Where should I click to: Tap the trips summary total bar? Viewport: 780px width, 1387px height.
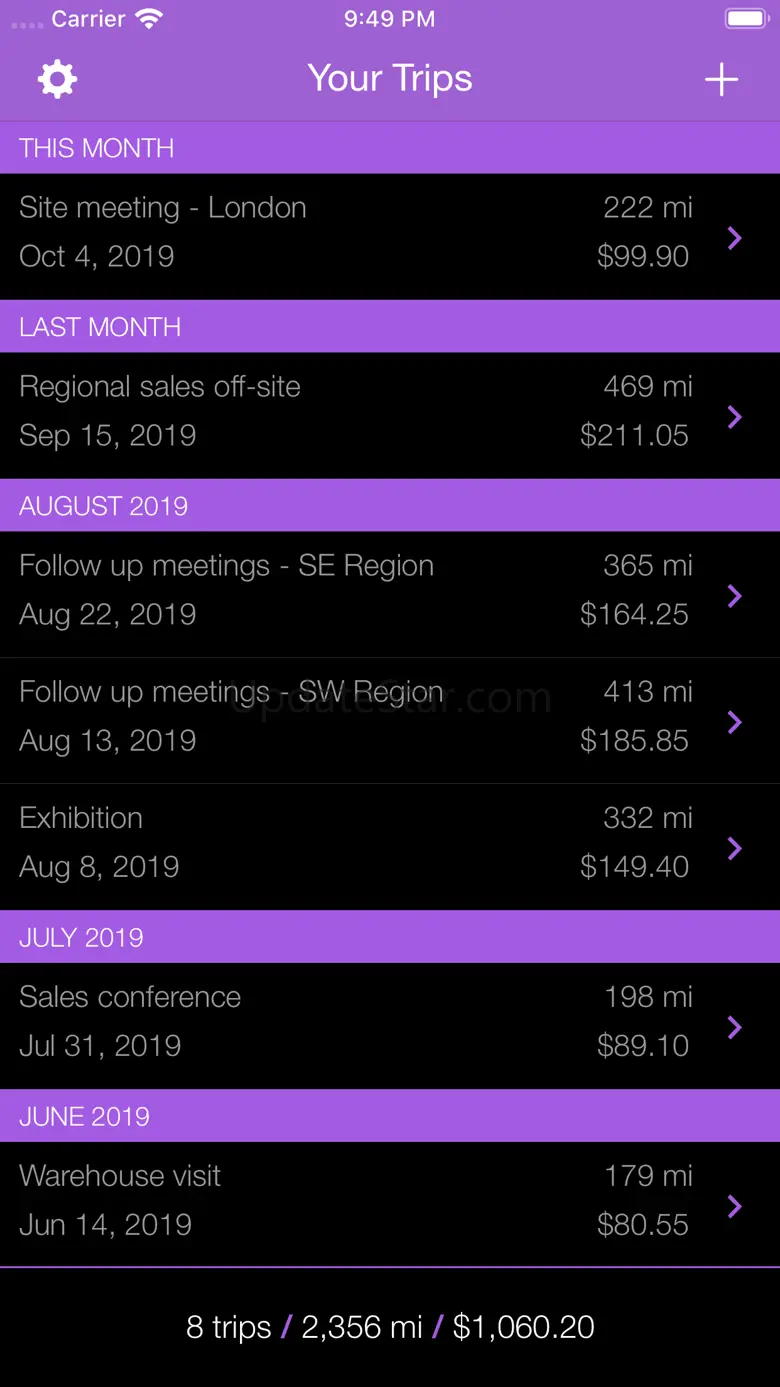(390, 1327)
